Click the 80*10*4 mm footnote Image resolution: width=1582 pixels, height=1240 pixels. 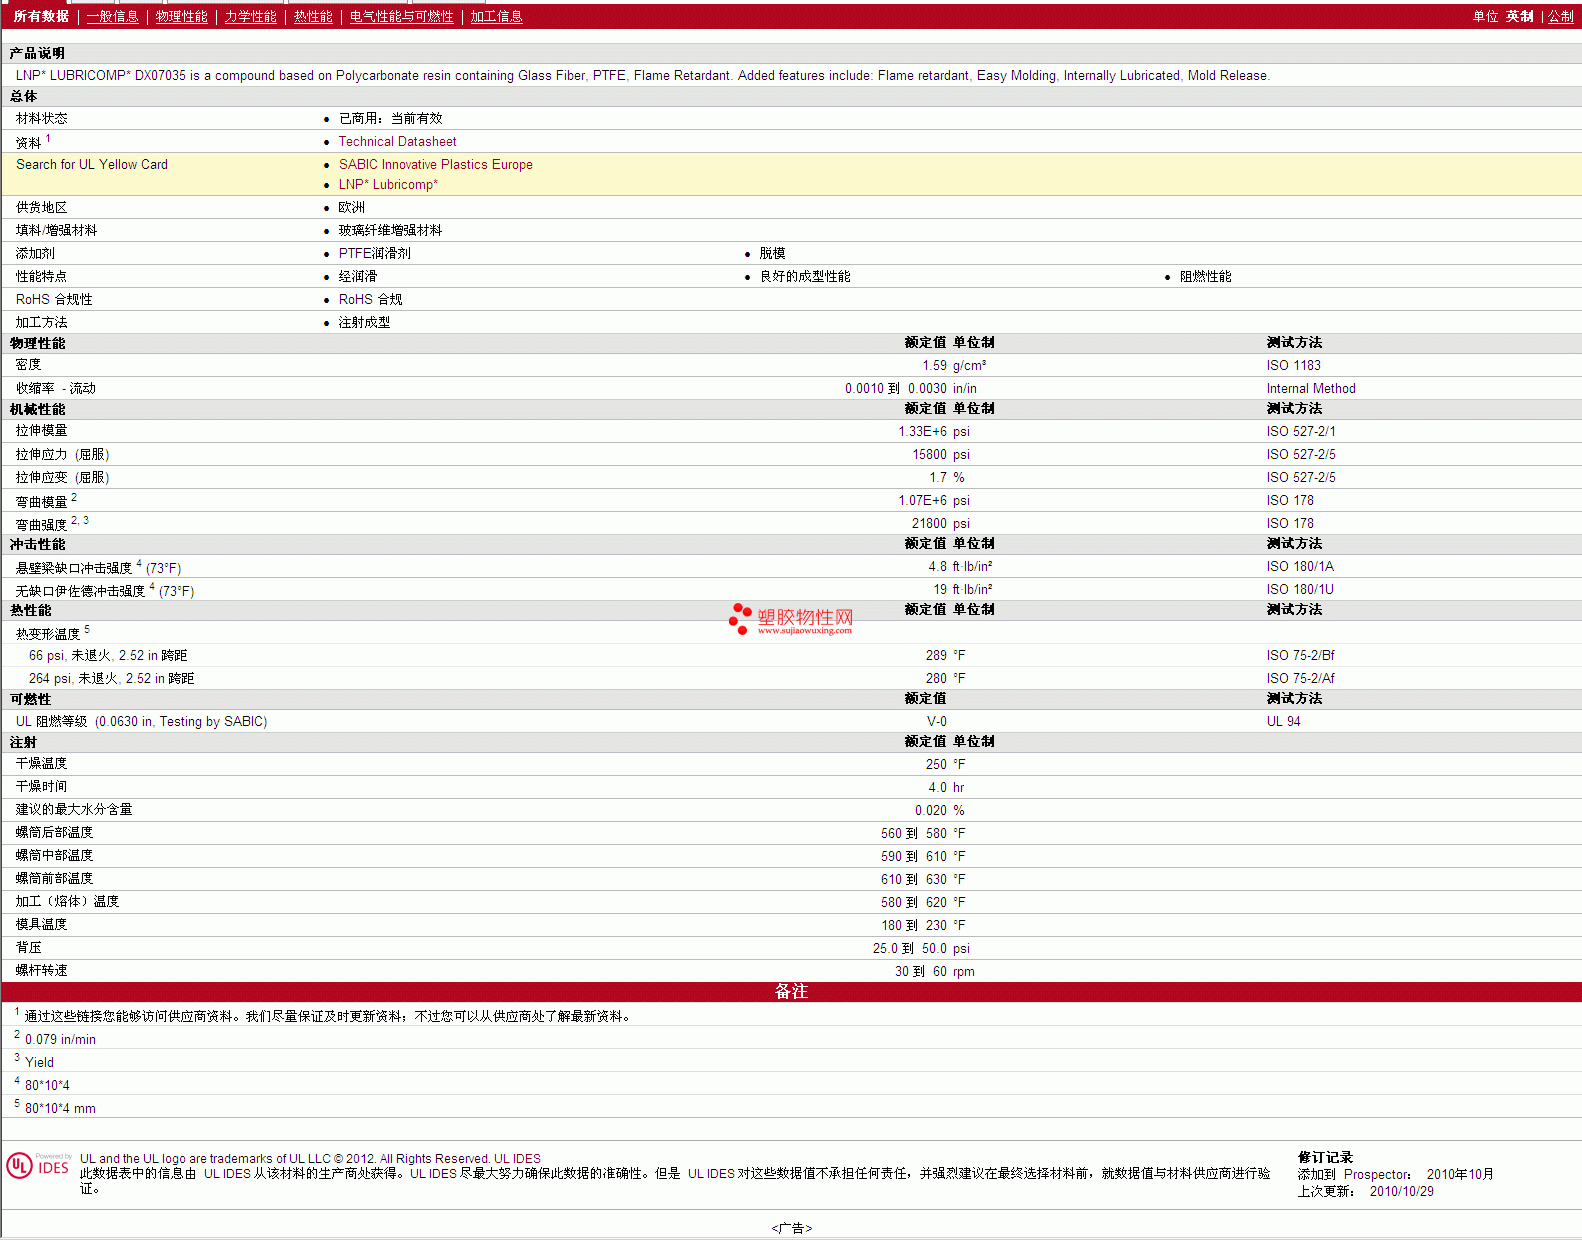tap(60, 1109)
